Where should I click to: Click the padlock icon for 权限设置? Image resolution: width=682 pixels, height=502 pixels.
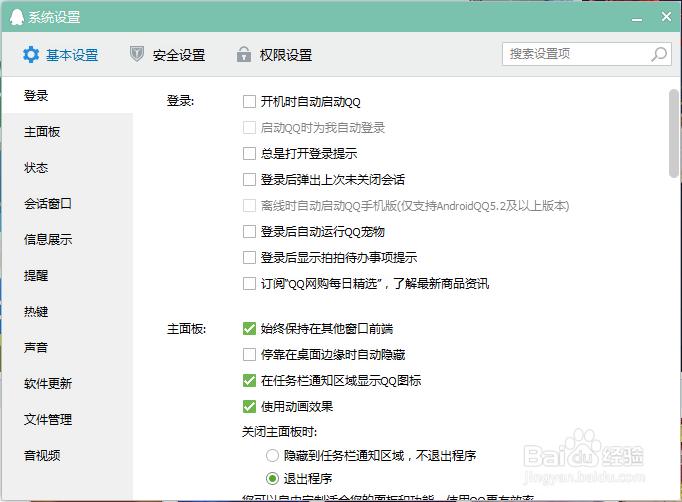tap(244, 54)
